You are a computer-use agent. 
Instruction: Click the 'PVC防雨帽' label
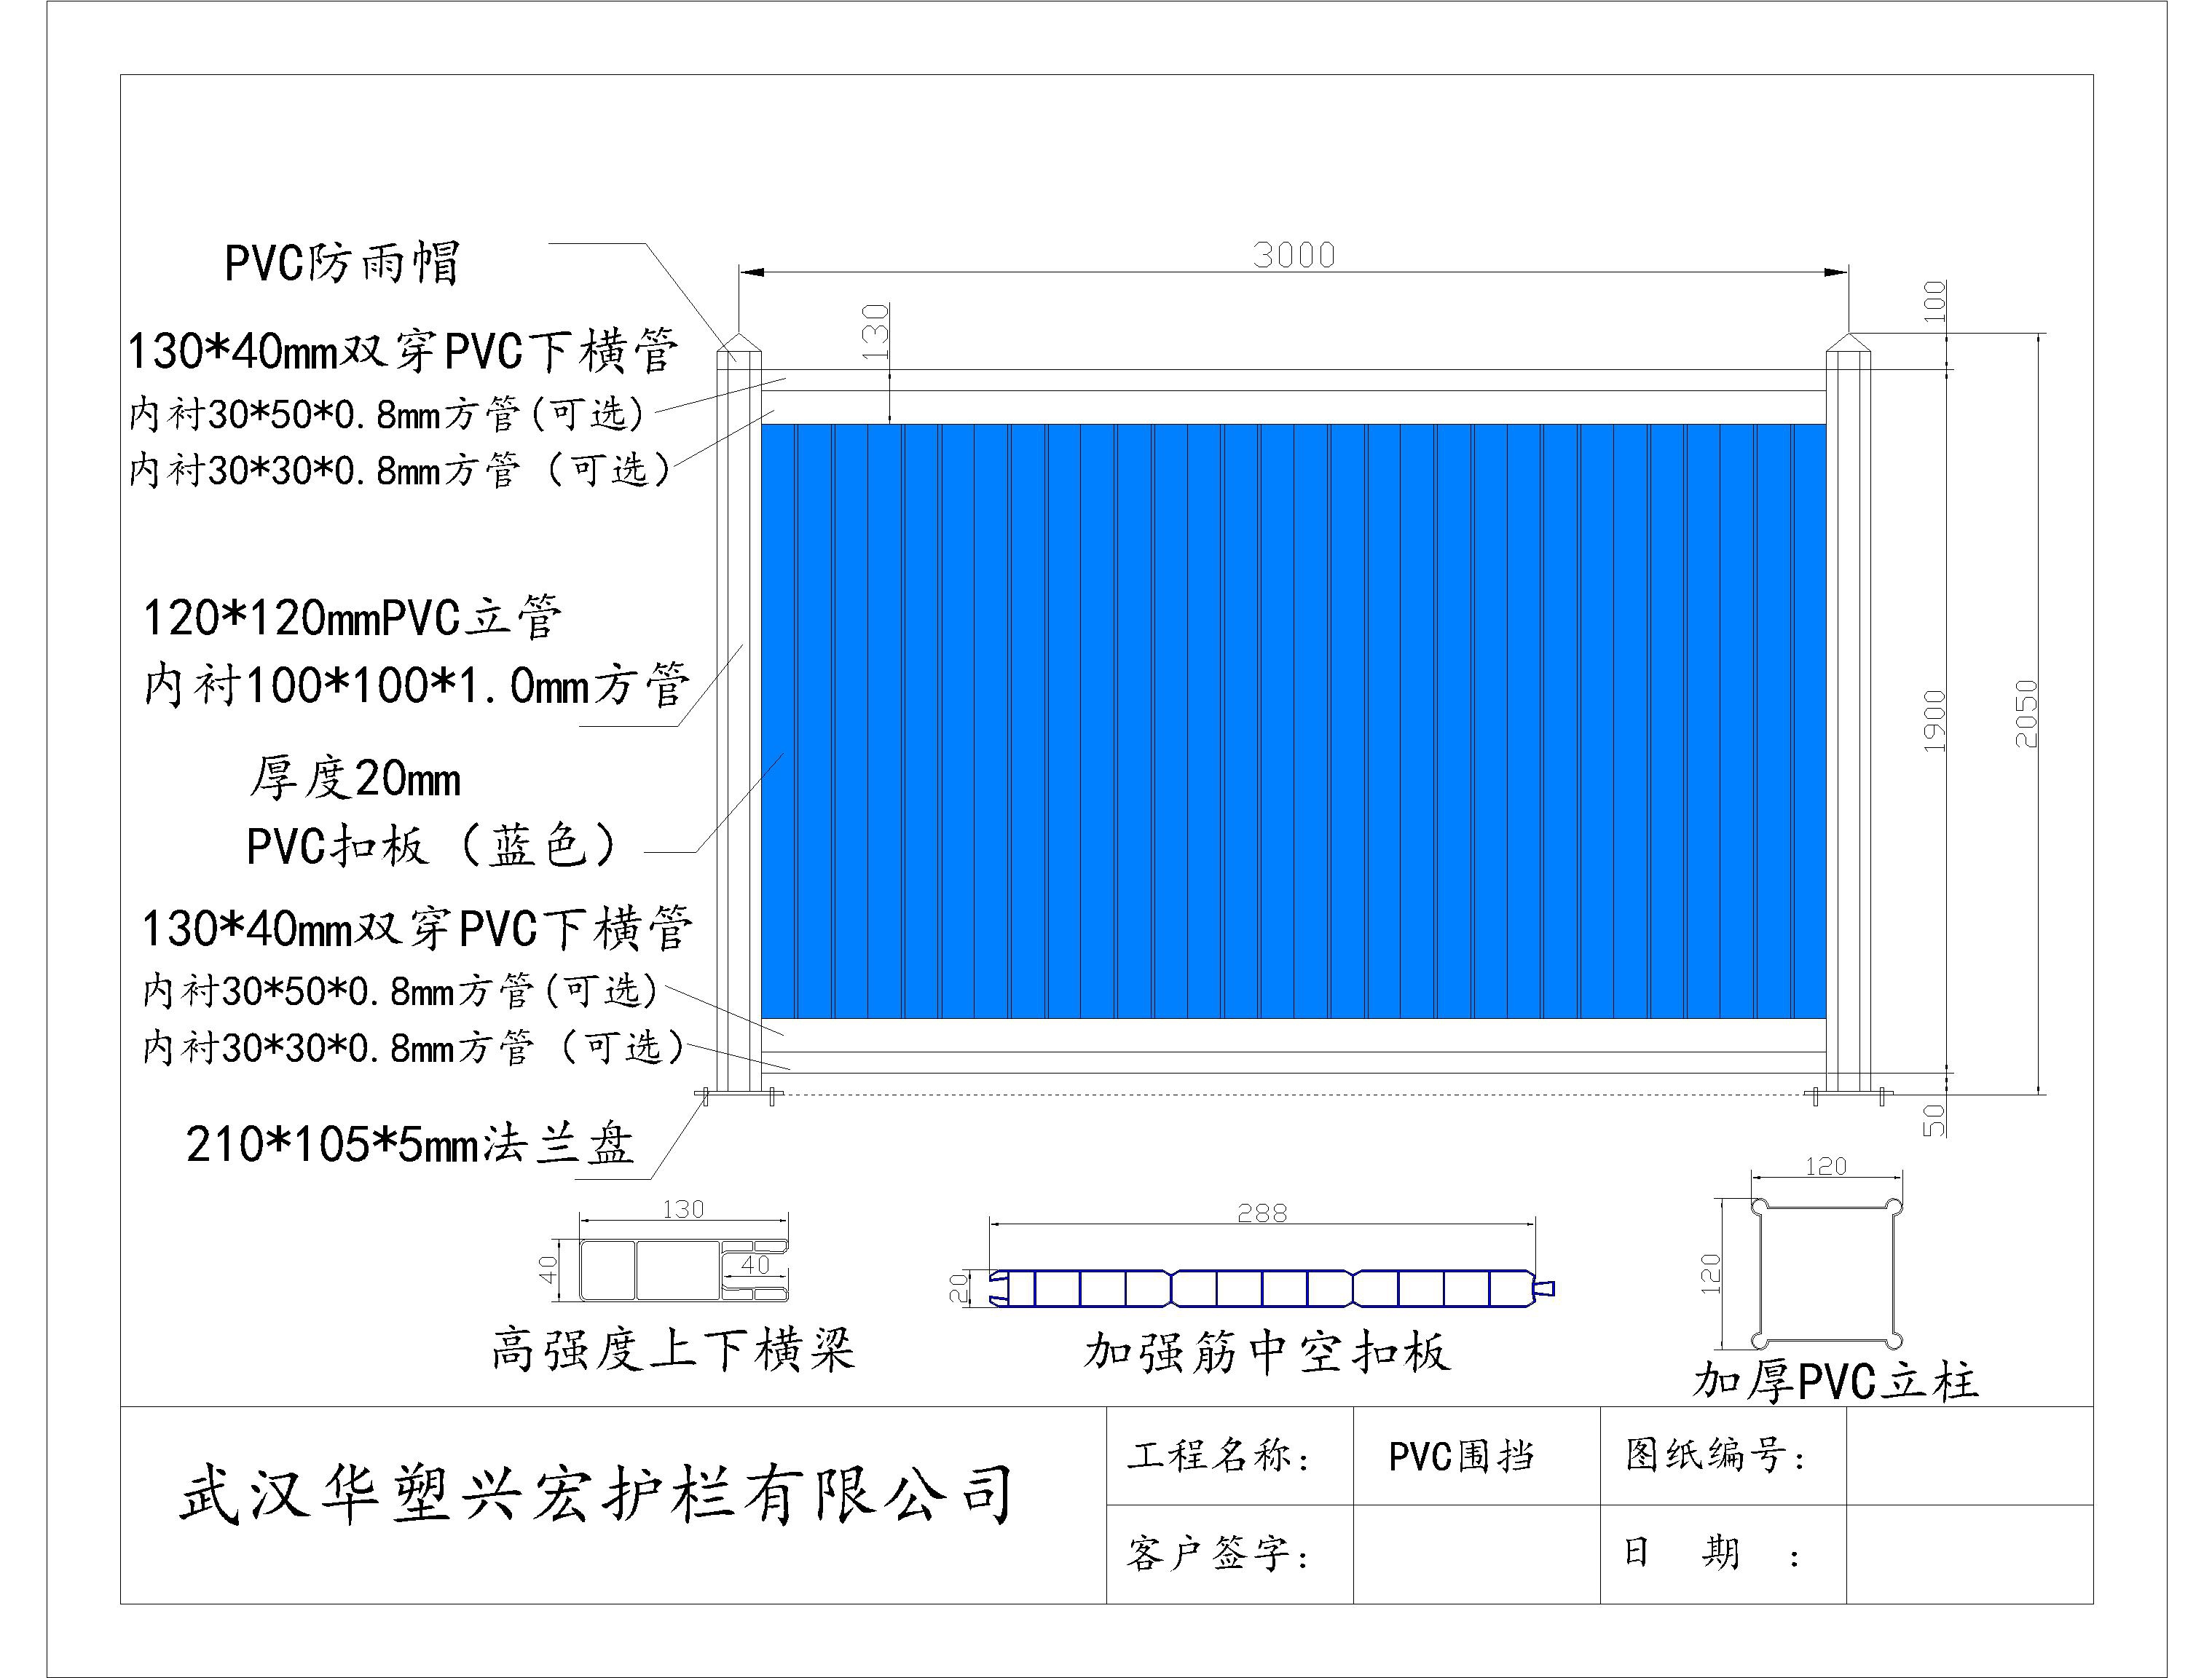[x=342, y=263]
